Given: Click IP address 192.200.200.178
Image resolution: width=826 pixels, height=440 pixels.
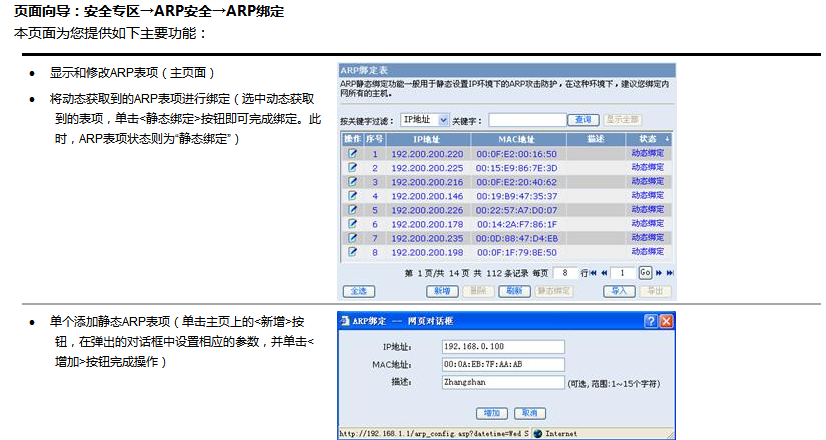Looking at the screenshot, I should 427,224.
